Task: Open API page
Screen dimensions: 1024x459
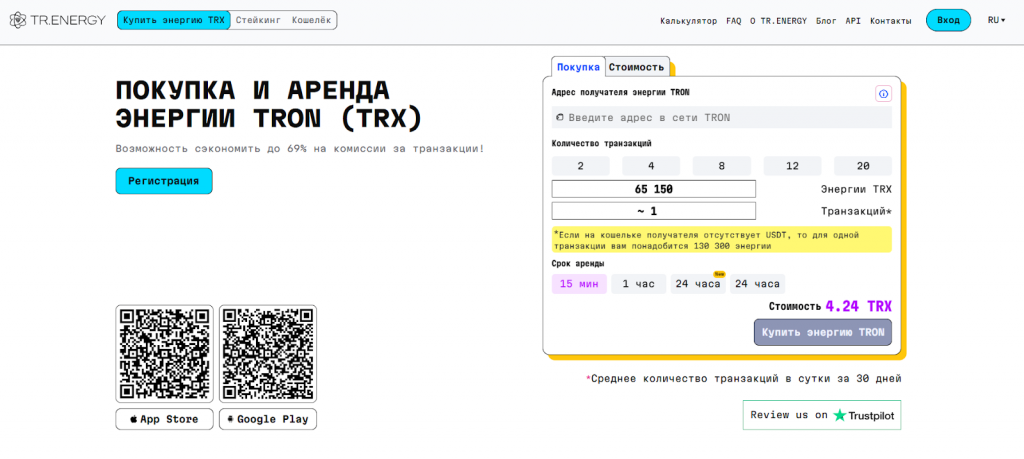Action: tap(853, 21)
